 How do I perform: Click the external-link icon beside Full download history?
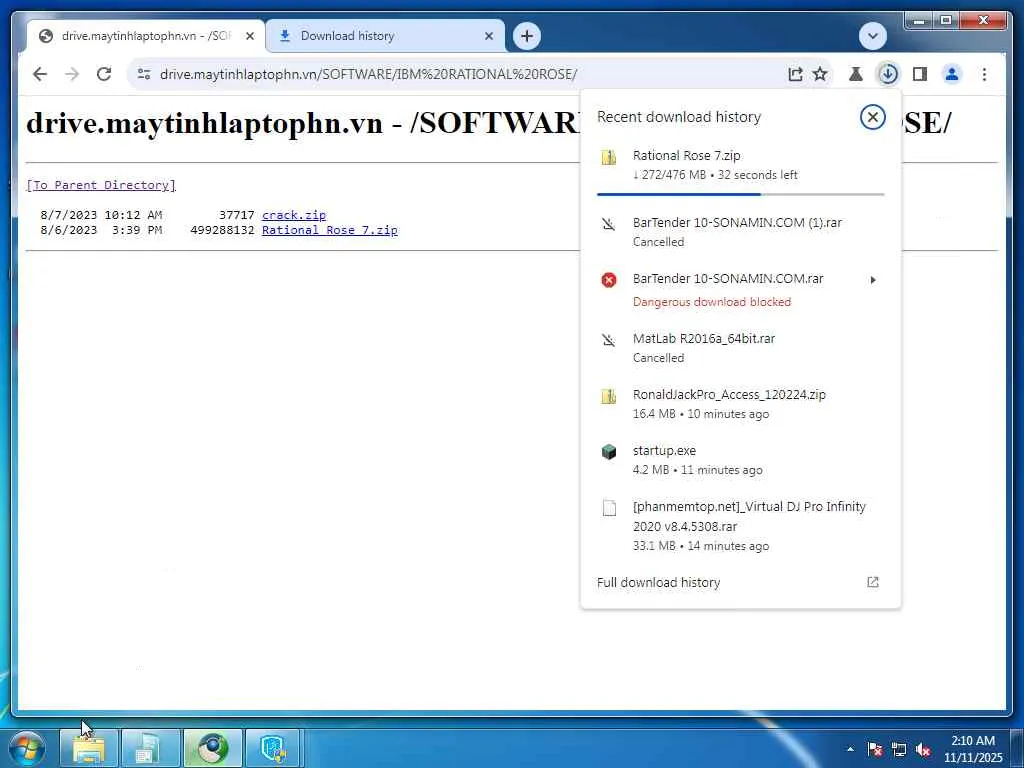(872, 582)
